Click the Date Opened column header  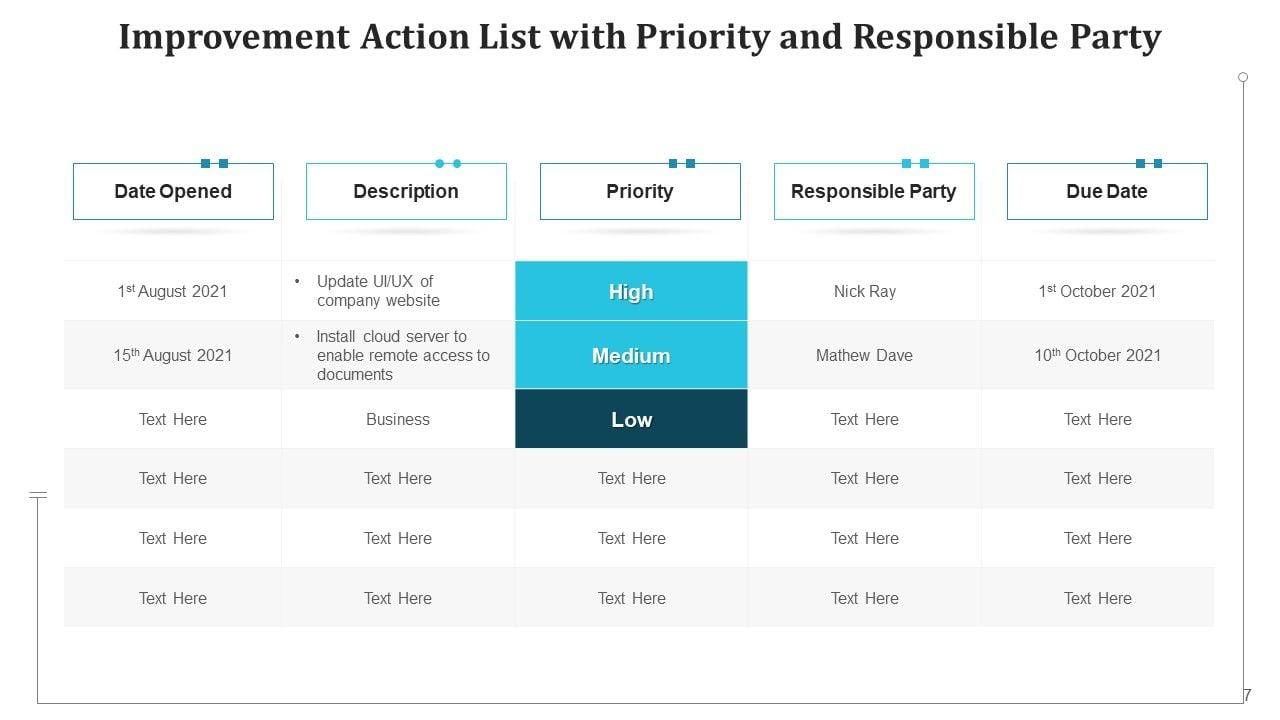coord(173,192)
